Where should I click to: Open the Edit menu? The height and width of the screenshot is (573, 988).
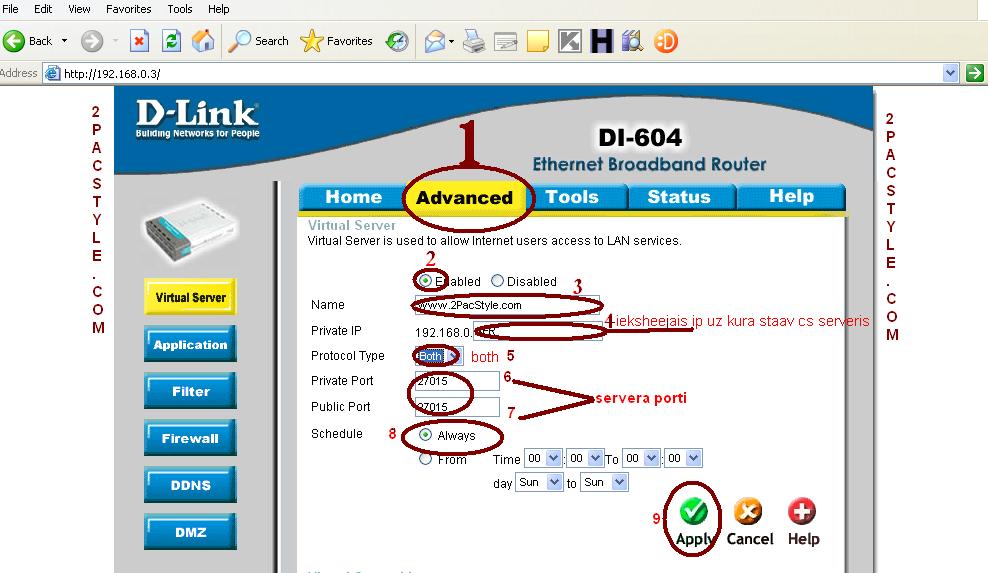pyautogui.click(x=43, y=9)
